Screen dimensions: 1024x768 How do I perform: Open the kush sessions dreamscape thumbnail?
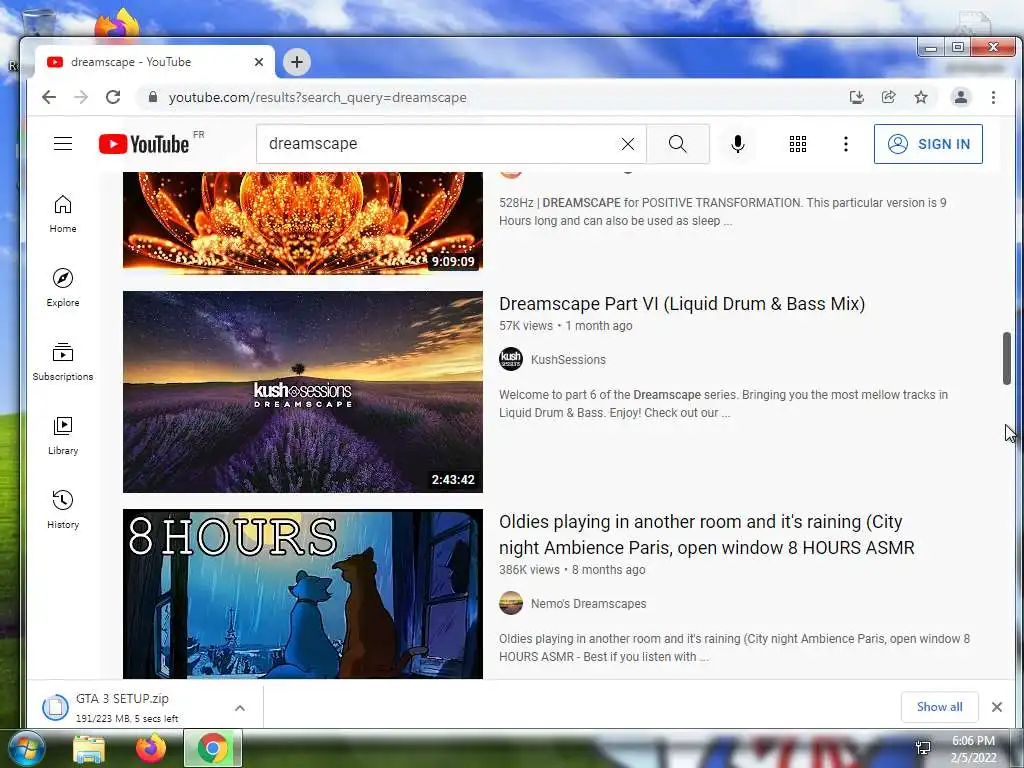pyautogui.click(x=303, y=392)
